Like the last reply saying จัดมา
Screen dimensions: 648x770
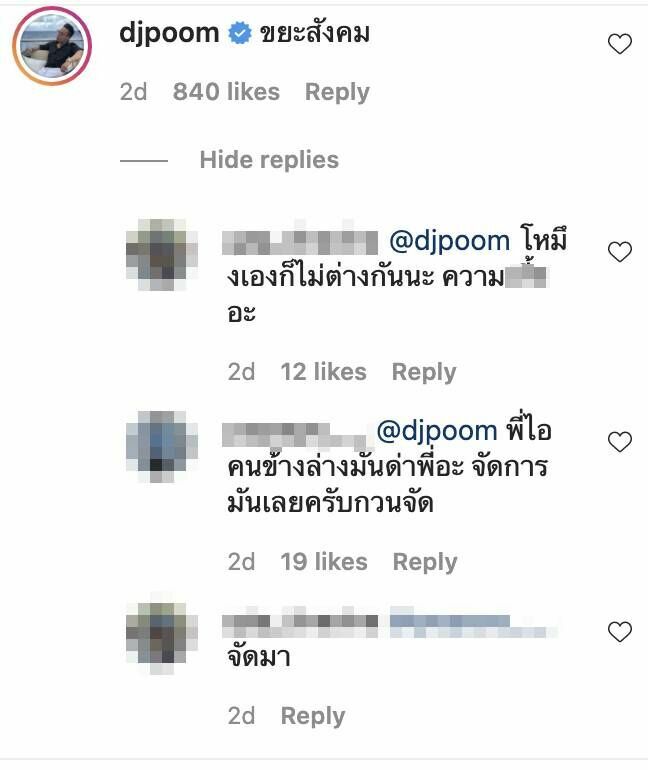620,632
